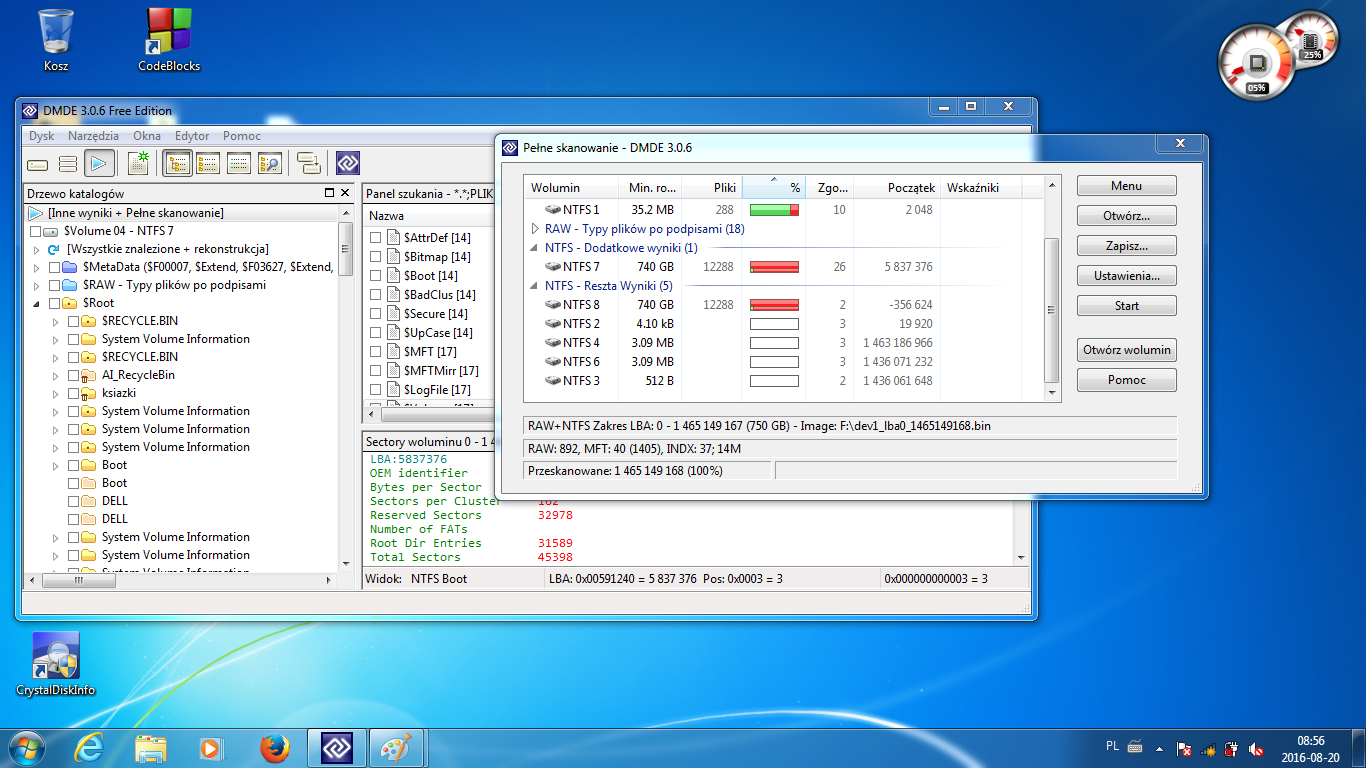Image resolution: width=1366 pixels, height=768 pixels.
Task: Click the Start button in the scan dialog
Action: (x=1127, y=306)
